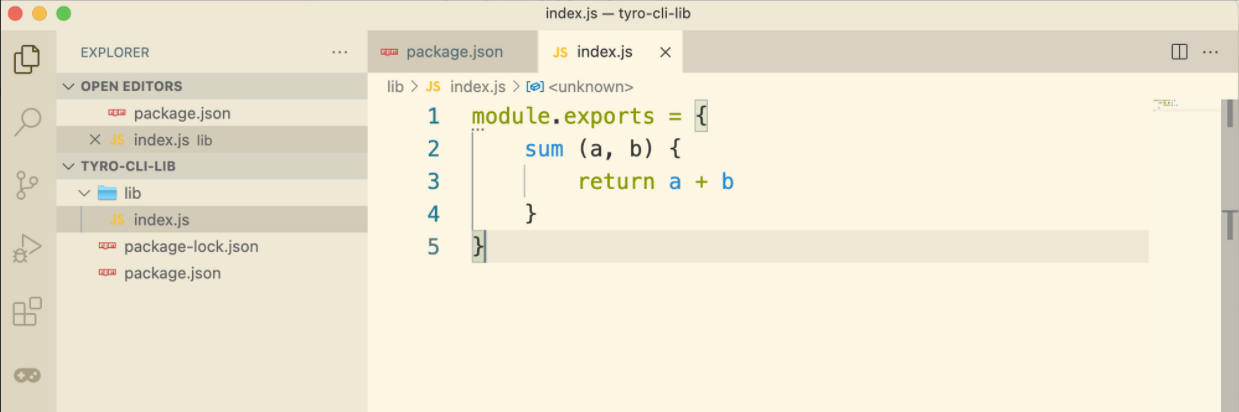This screenshot has width=1239, height=412.
Task: Click the Split Editor icon
Action: [x=1179, y=52]
